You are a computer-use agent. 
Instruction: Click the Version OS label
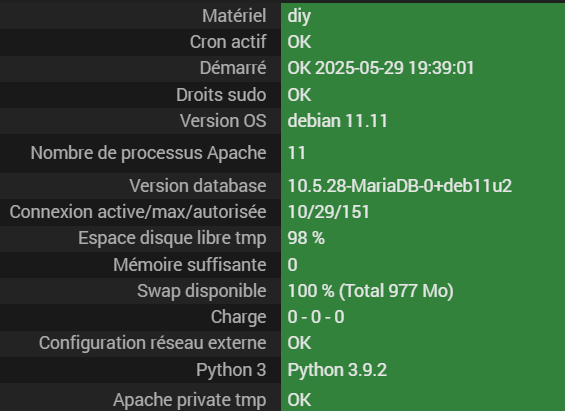click(223, 121)
